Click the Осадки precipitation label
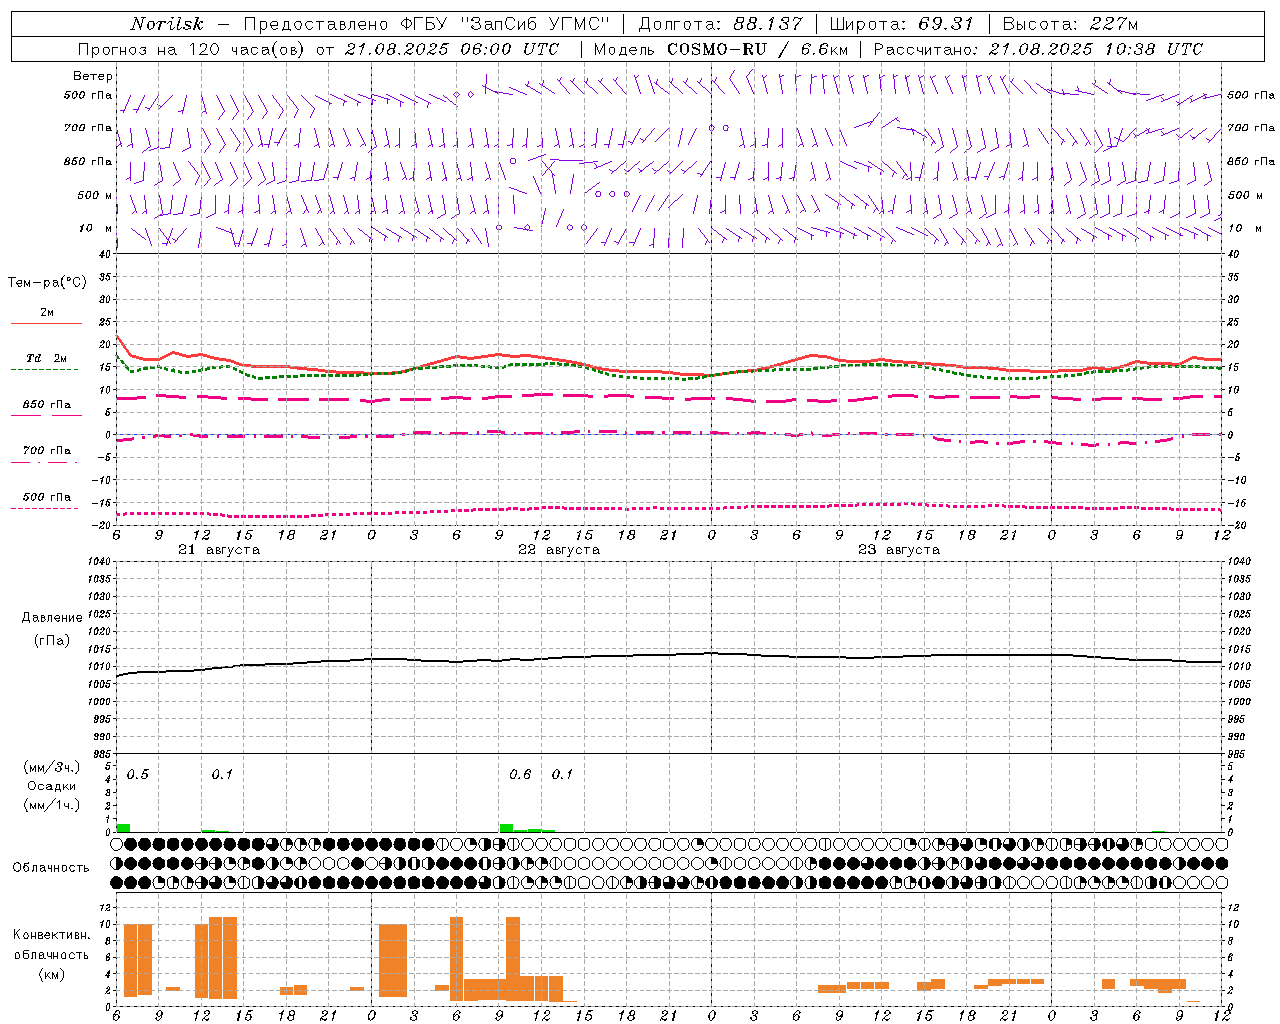Screen dimensions: 1280x1024 [x=52, y=786]
